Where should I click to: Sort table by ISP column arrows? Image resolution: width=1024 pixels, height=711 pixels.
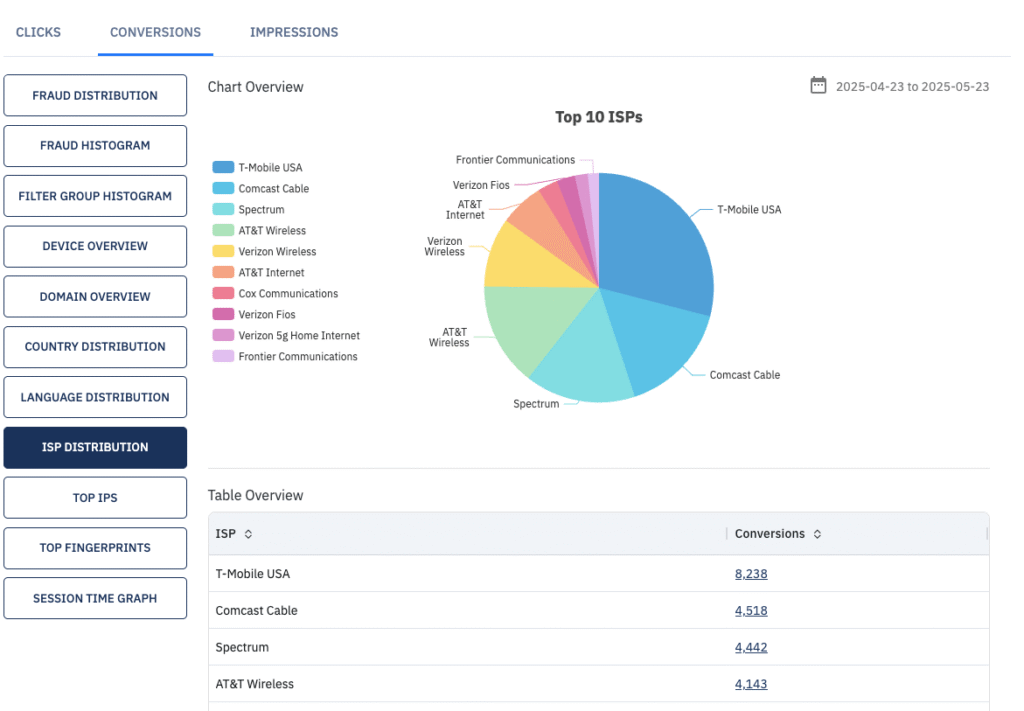248,534
